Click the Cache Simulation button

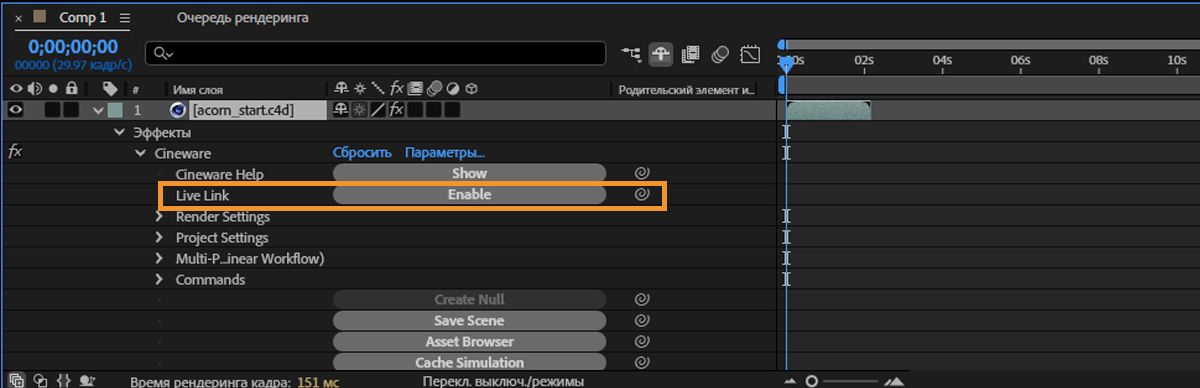tap(469, 362)
